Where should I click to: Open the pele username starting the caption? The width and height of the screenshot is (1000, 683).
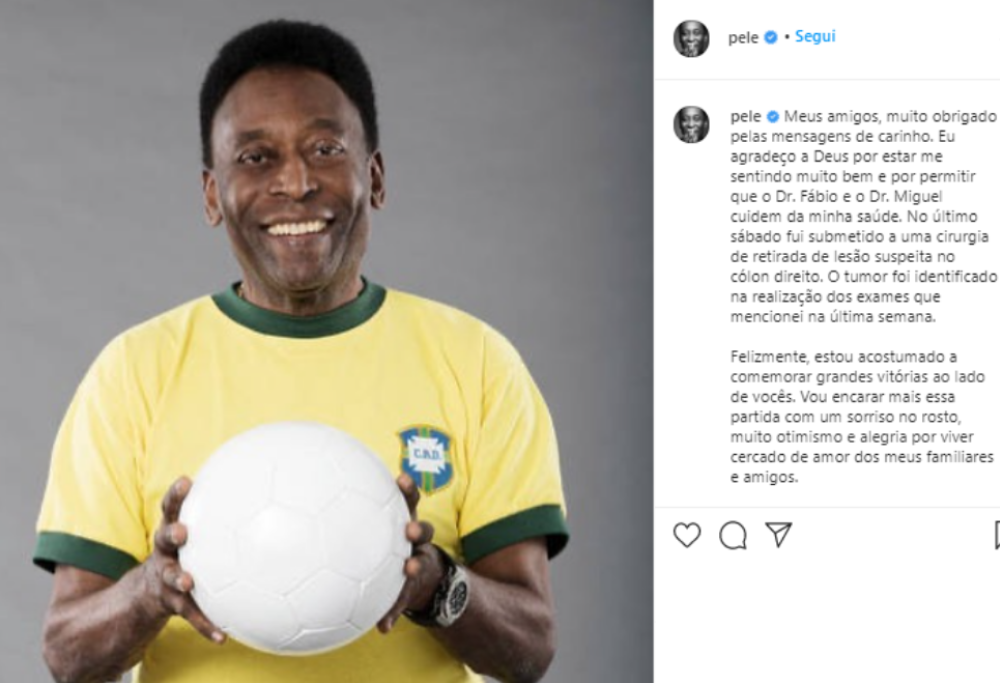coord(746,117)
